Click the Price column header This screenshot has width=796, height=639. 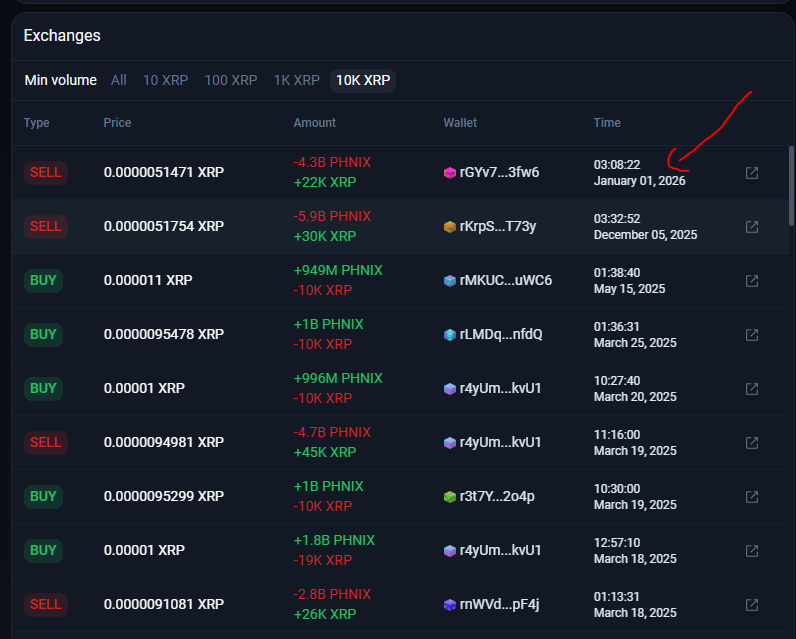[x=117, y=123]
